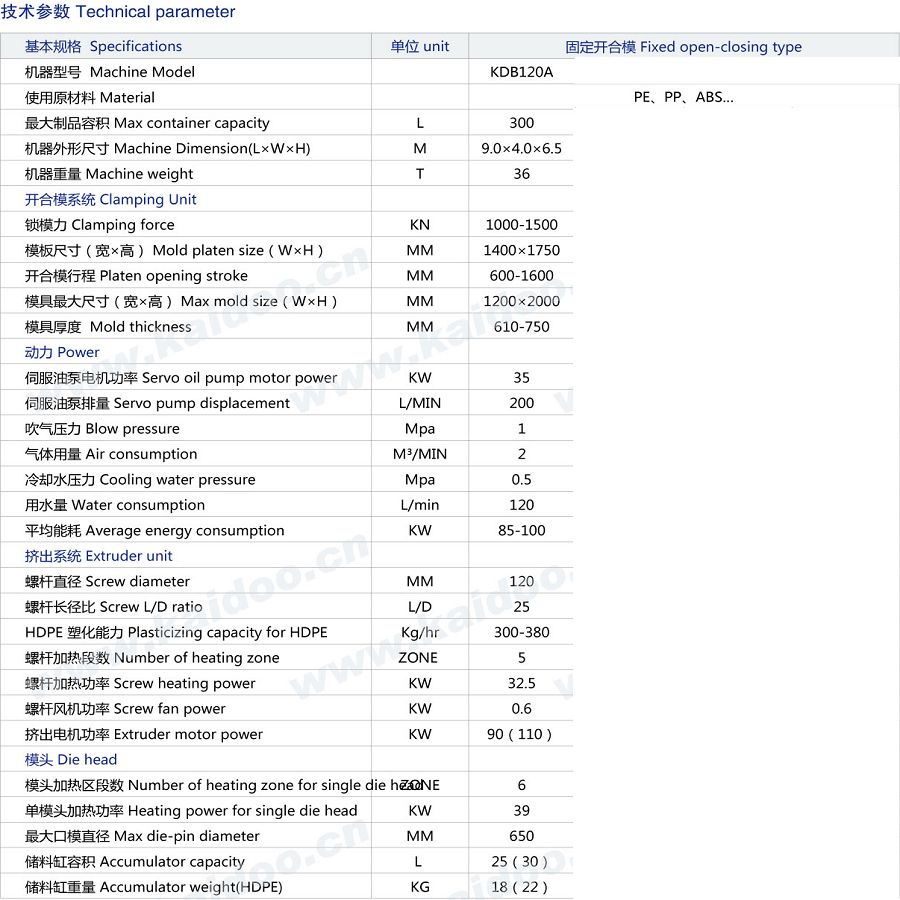Select the screw heating value '32.5'
Viewport: 900px width, 900px height.
tap(521, 683)
